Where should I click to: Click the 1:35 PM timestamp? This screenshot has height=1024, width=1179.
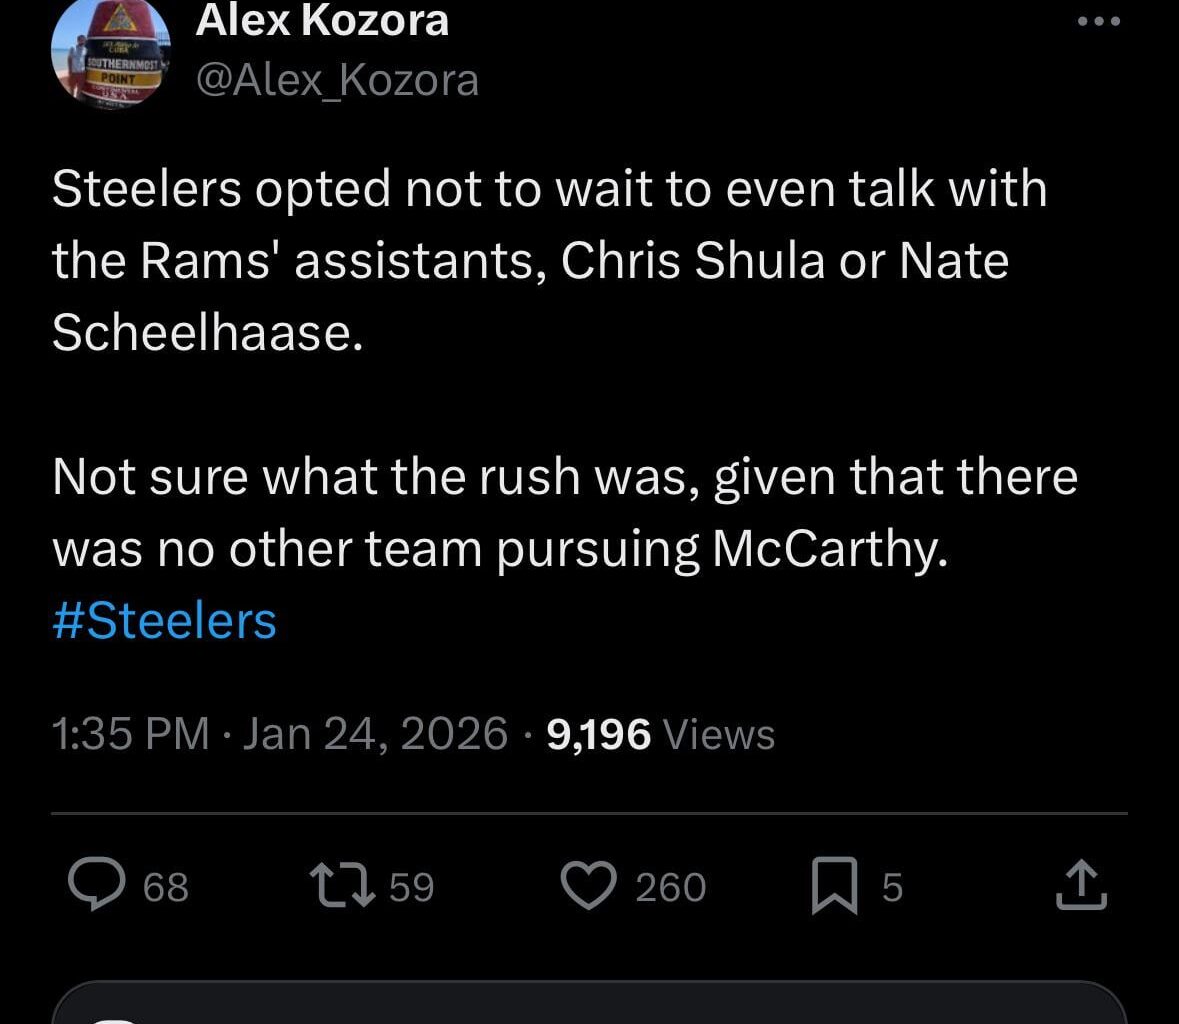pos(130,735)
